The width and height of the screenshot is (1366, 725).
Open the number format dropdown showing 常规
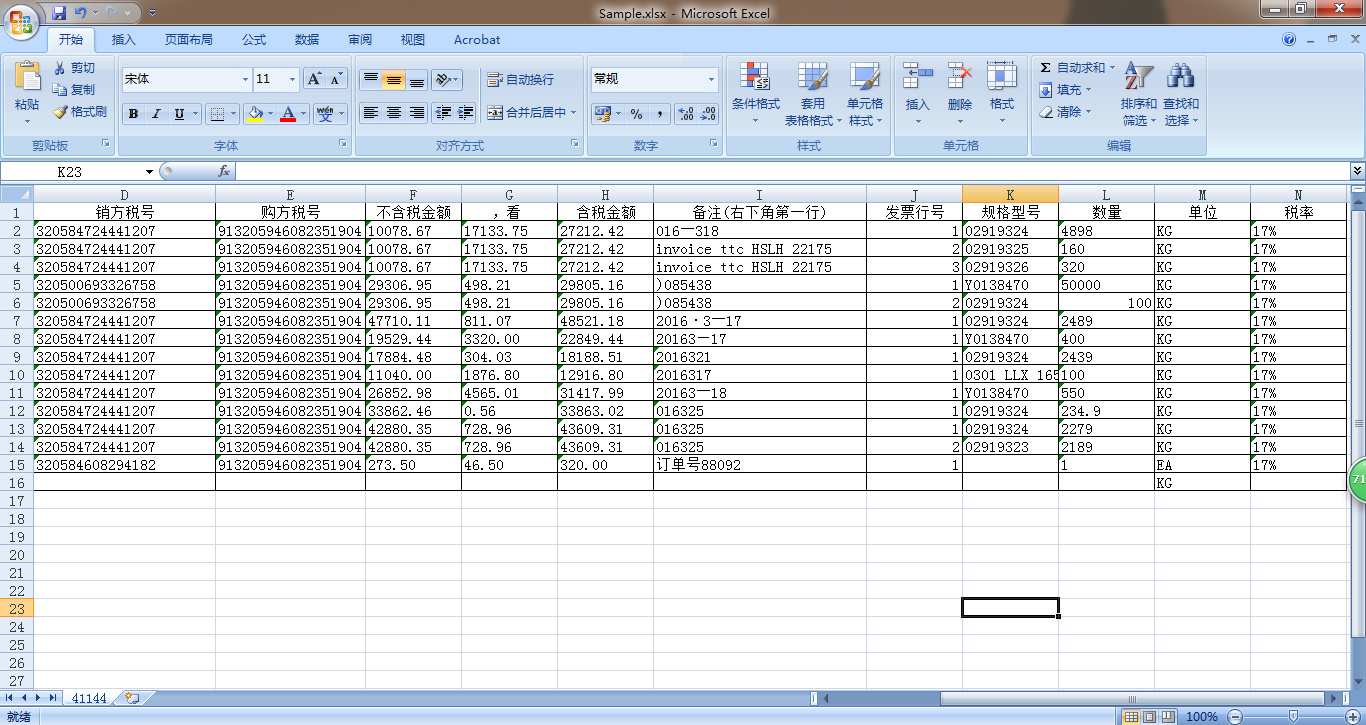pyautogui.click(x=712, y=79)
